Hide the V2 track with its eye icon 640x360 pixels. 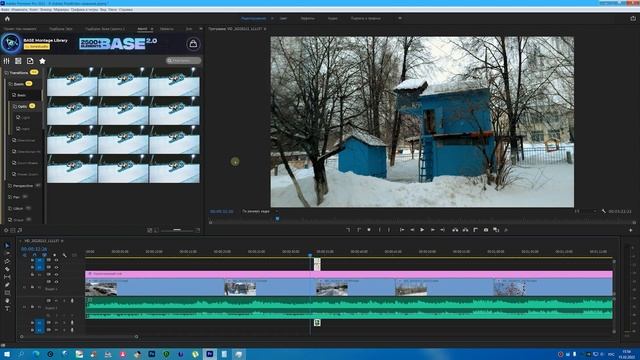(x=56, y=275)
